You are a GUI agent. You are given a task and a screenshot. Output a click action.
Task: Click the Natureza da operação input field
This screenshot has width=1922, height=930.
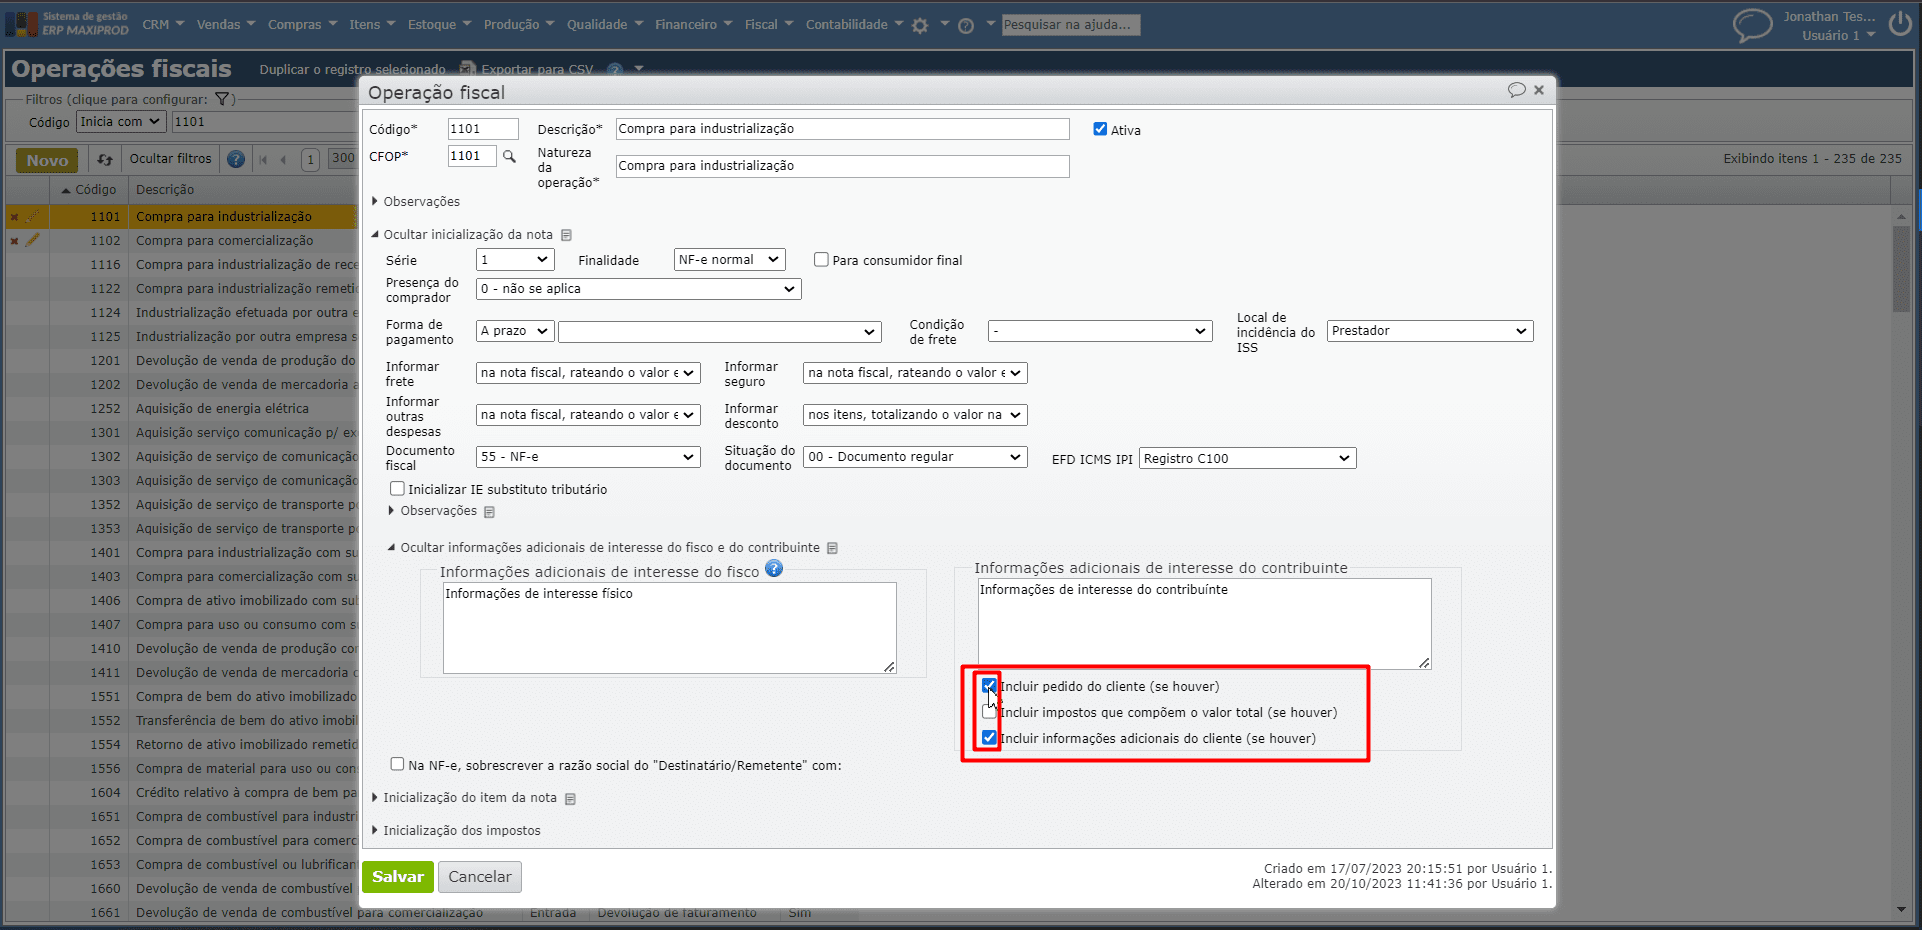point(842,166)
